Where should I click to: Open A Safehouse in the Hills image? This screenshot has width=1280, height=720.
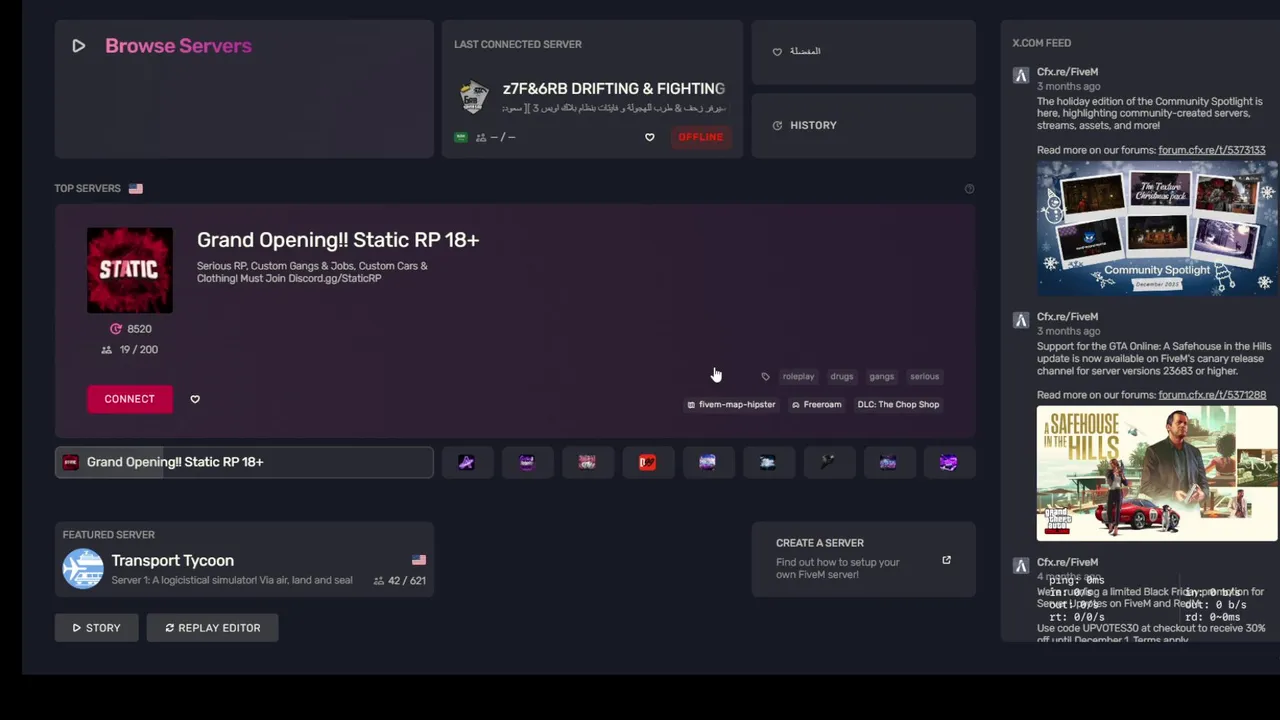tap(1157, 473)
